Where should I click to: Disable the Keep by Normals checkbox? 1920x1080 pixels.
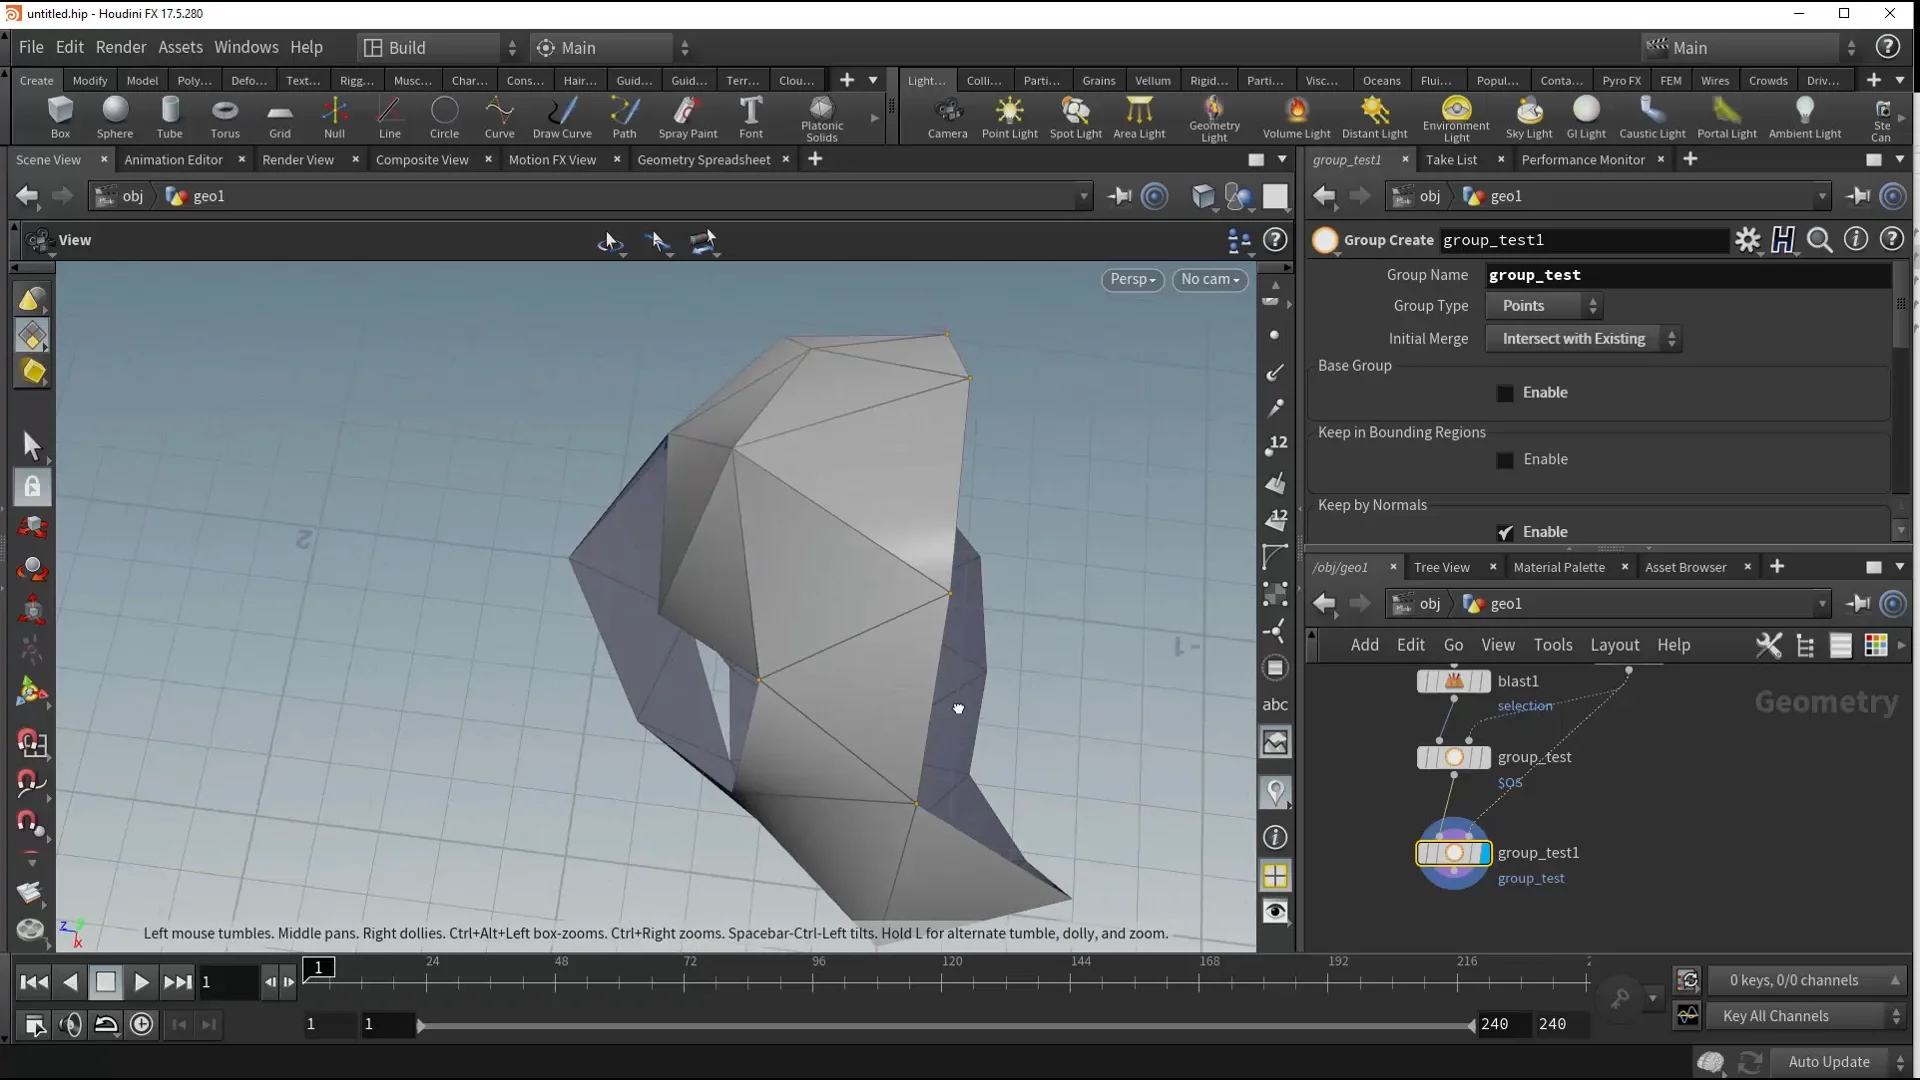click(1505, 532)
